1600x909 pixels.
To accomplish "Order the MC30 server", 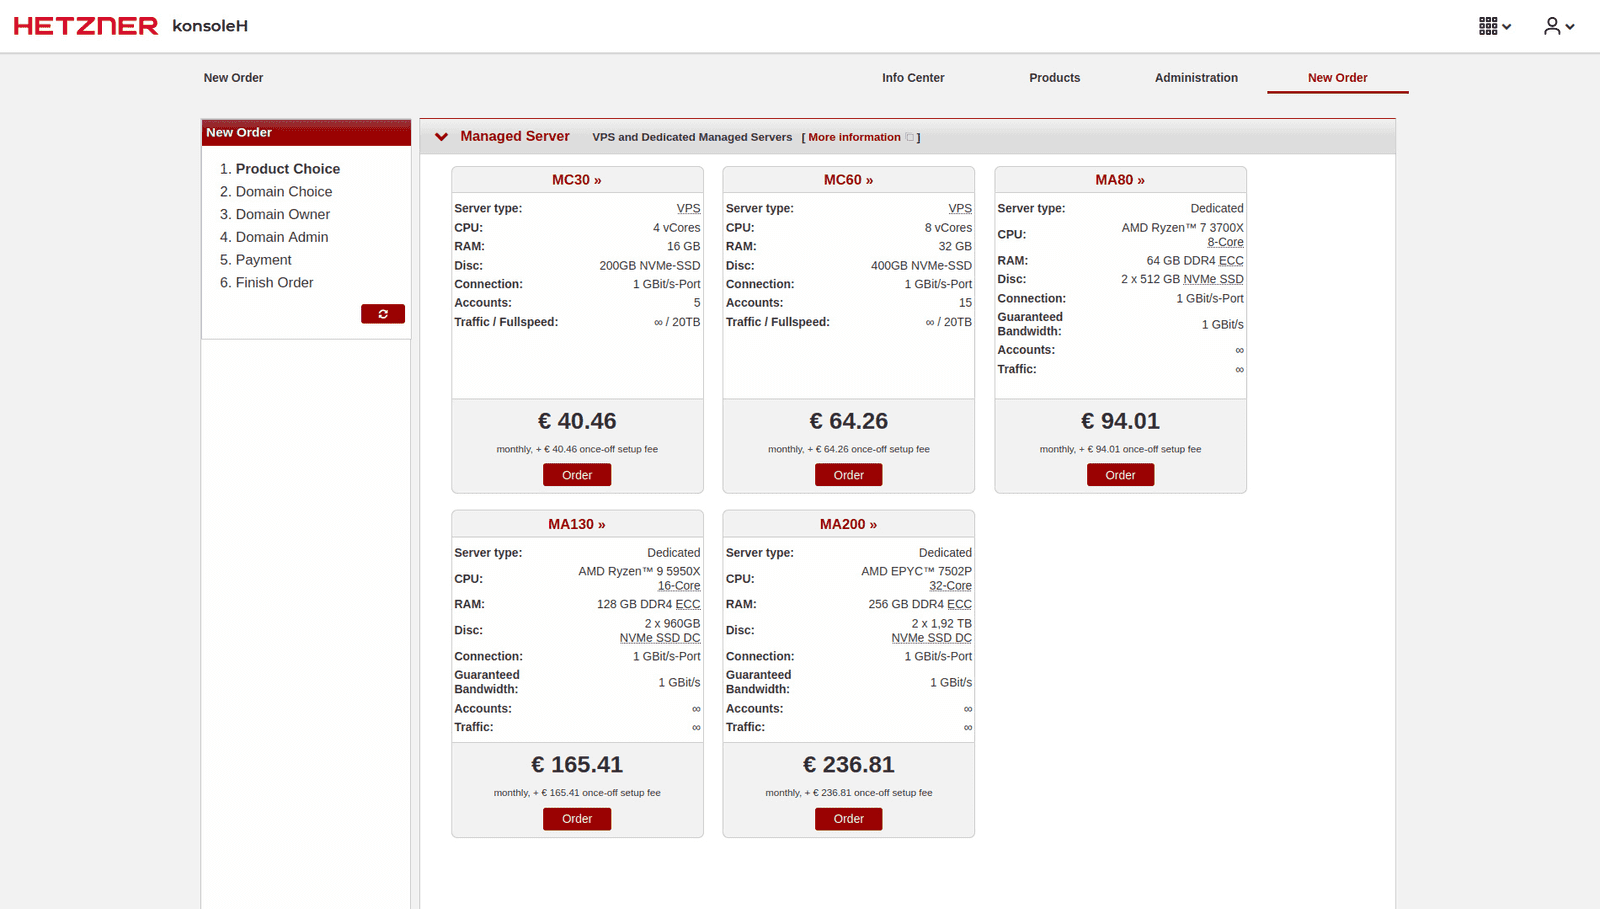I will (x=577, y=474).
